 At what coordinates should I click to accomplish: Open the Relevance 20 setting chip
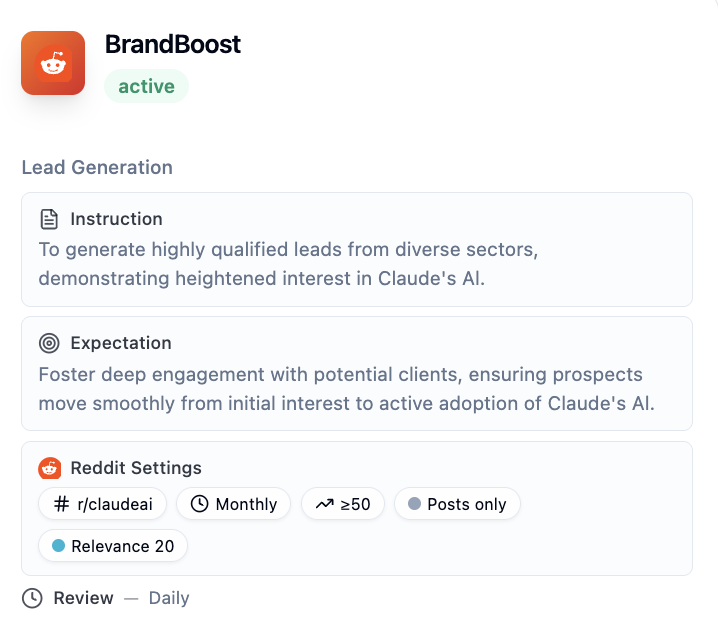(x=113, y=546)
